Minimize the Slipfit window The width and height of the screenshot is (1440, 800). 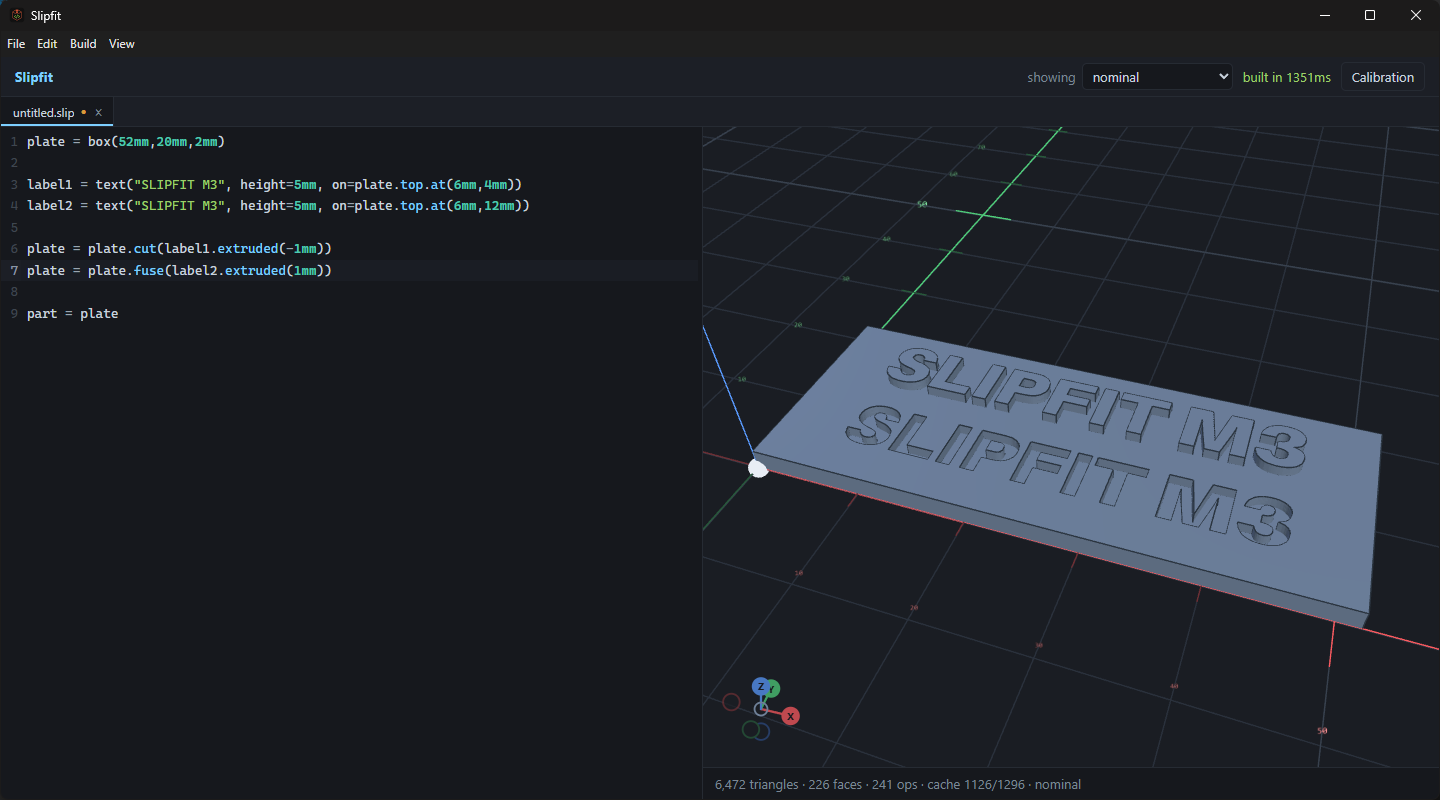click(1324, 15)
